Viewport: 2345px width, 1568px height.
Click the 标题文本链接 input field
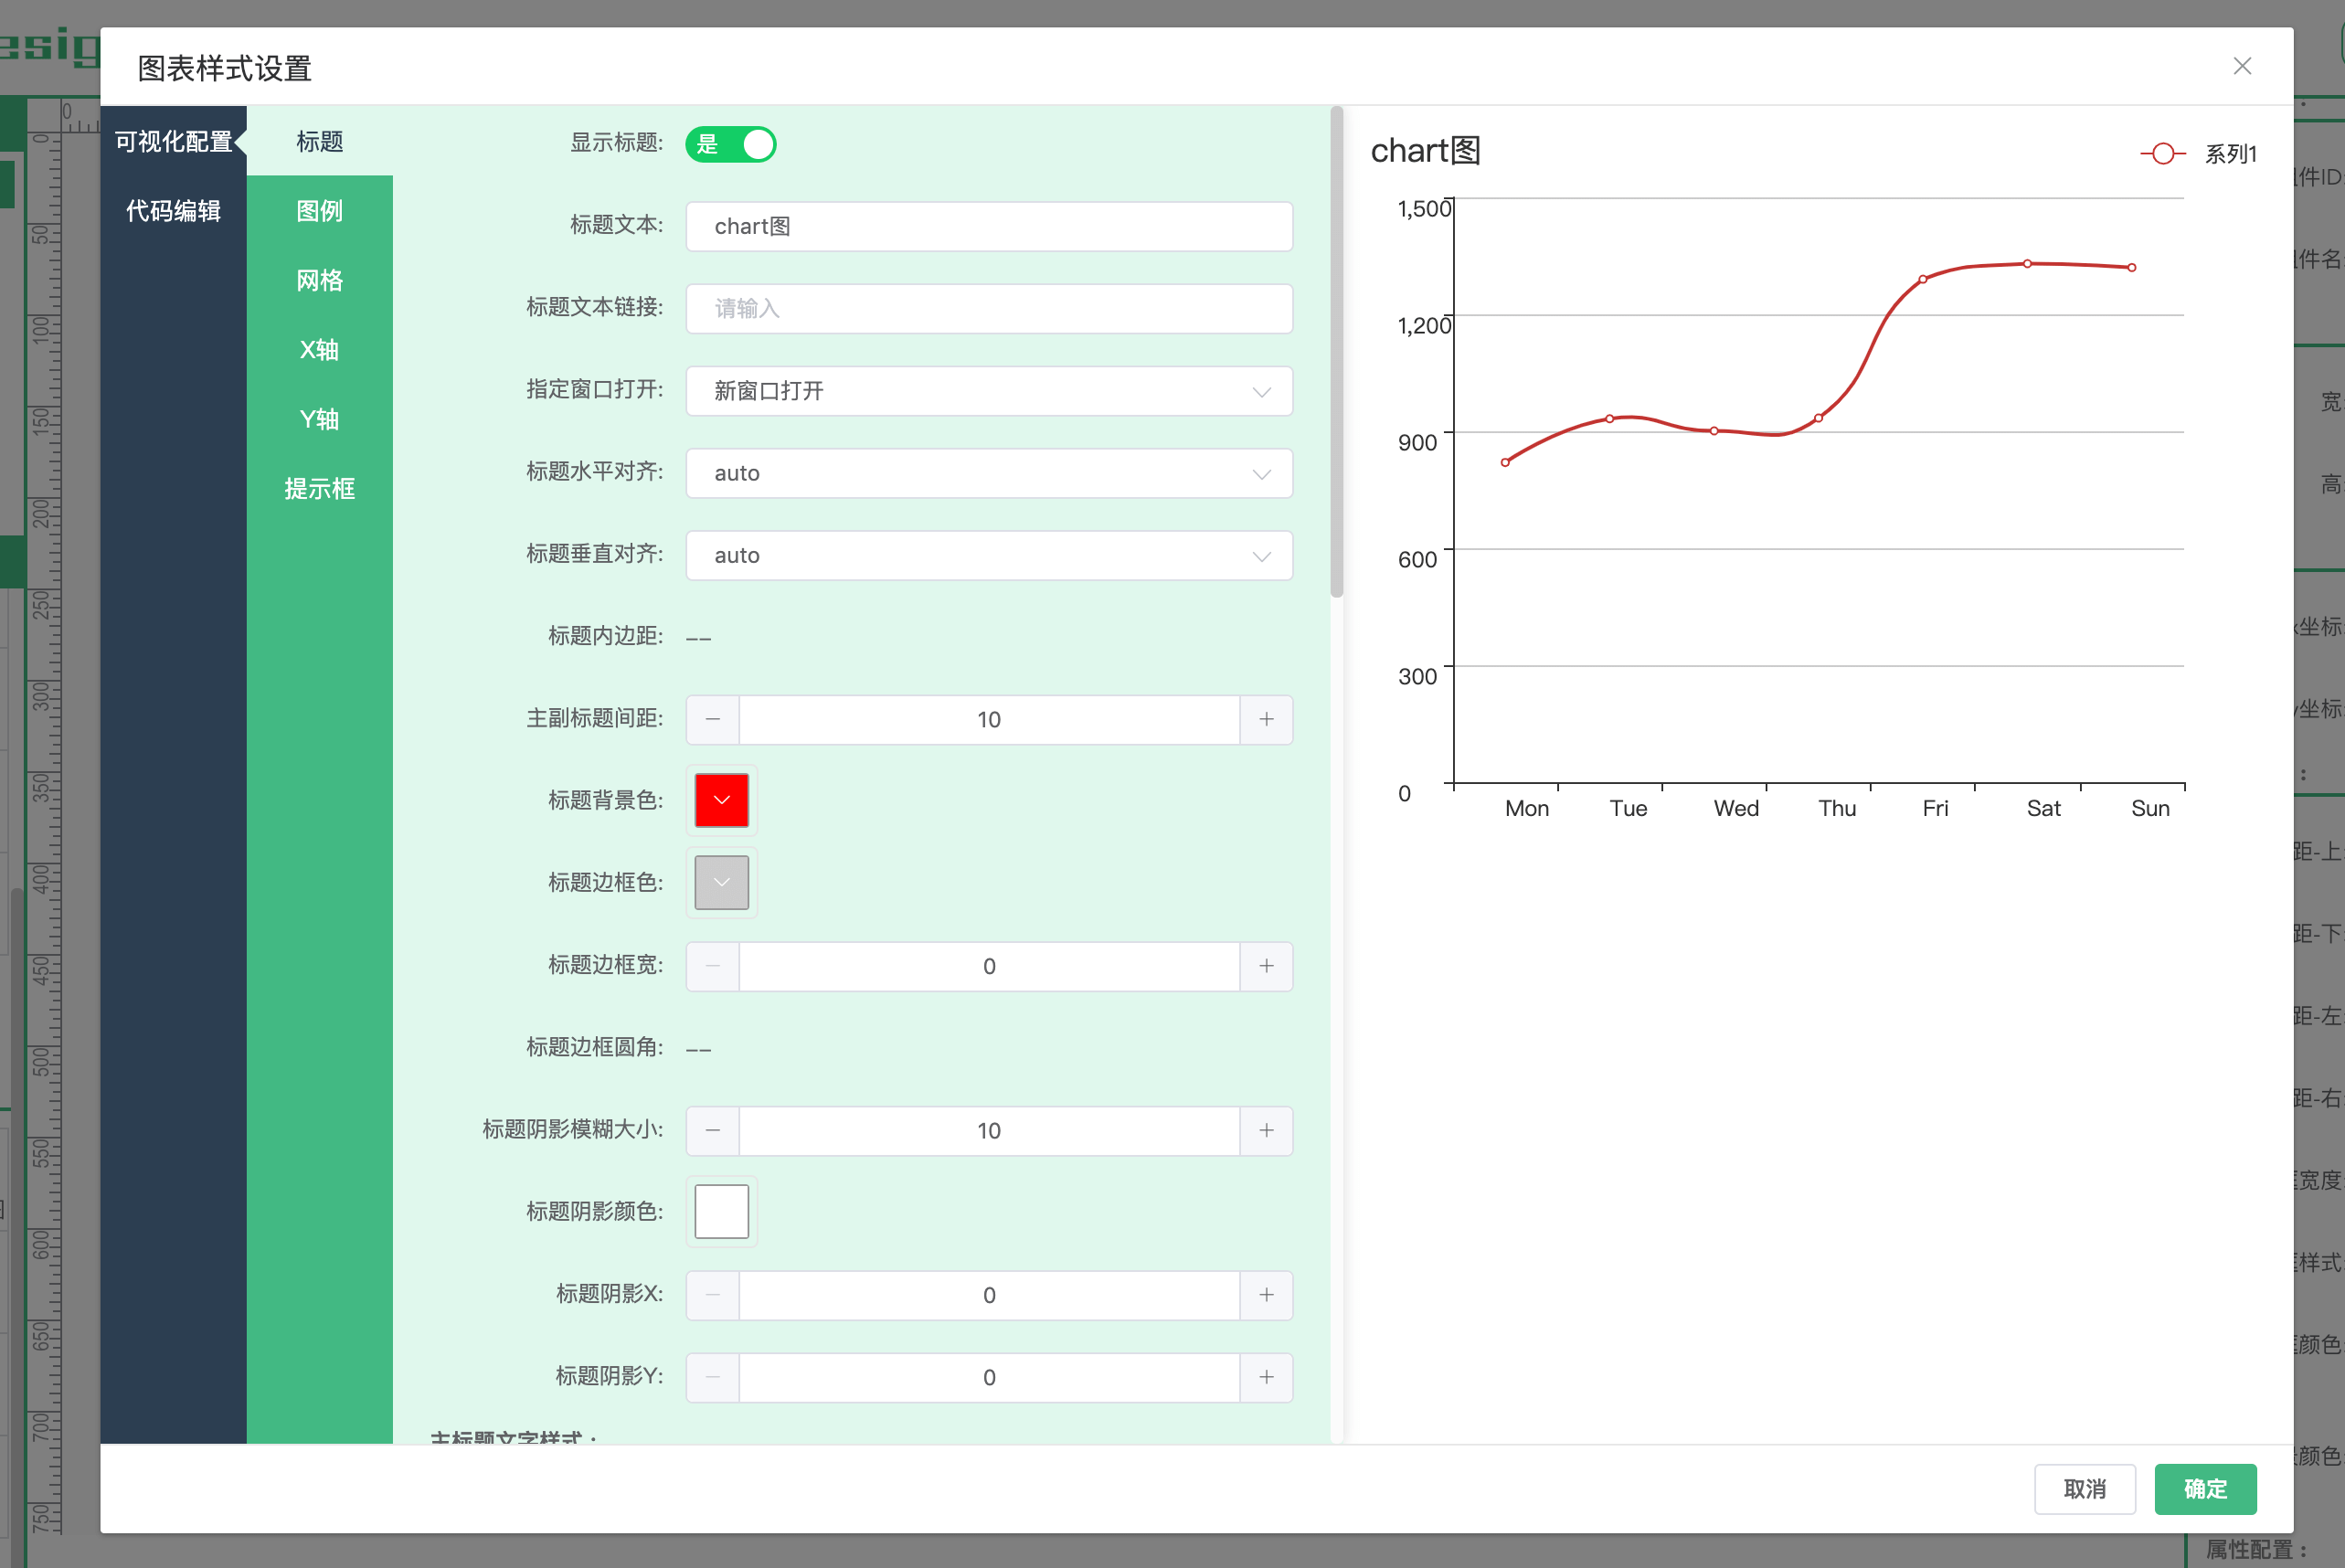pos(988,308)
